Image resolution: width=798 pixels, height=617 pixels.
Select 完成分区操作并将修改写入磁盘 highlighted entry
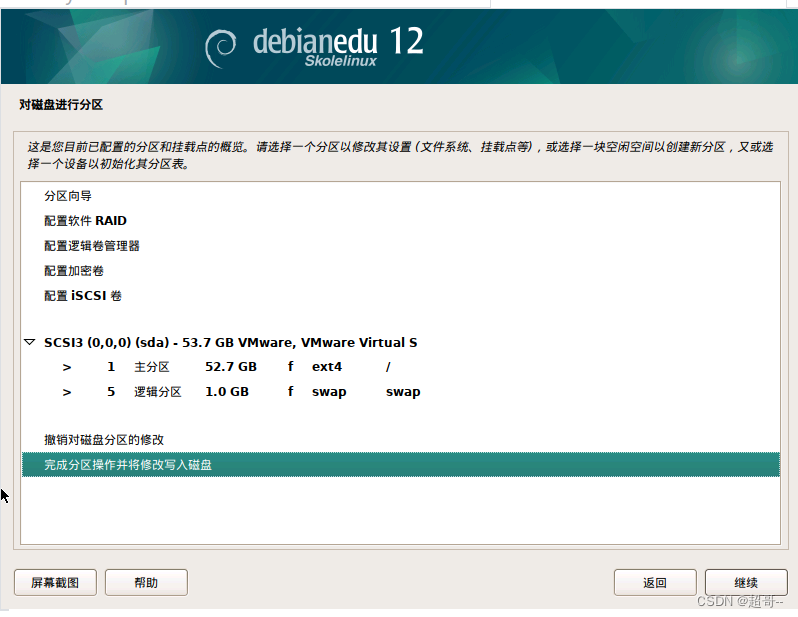pos(401,465)
